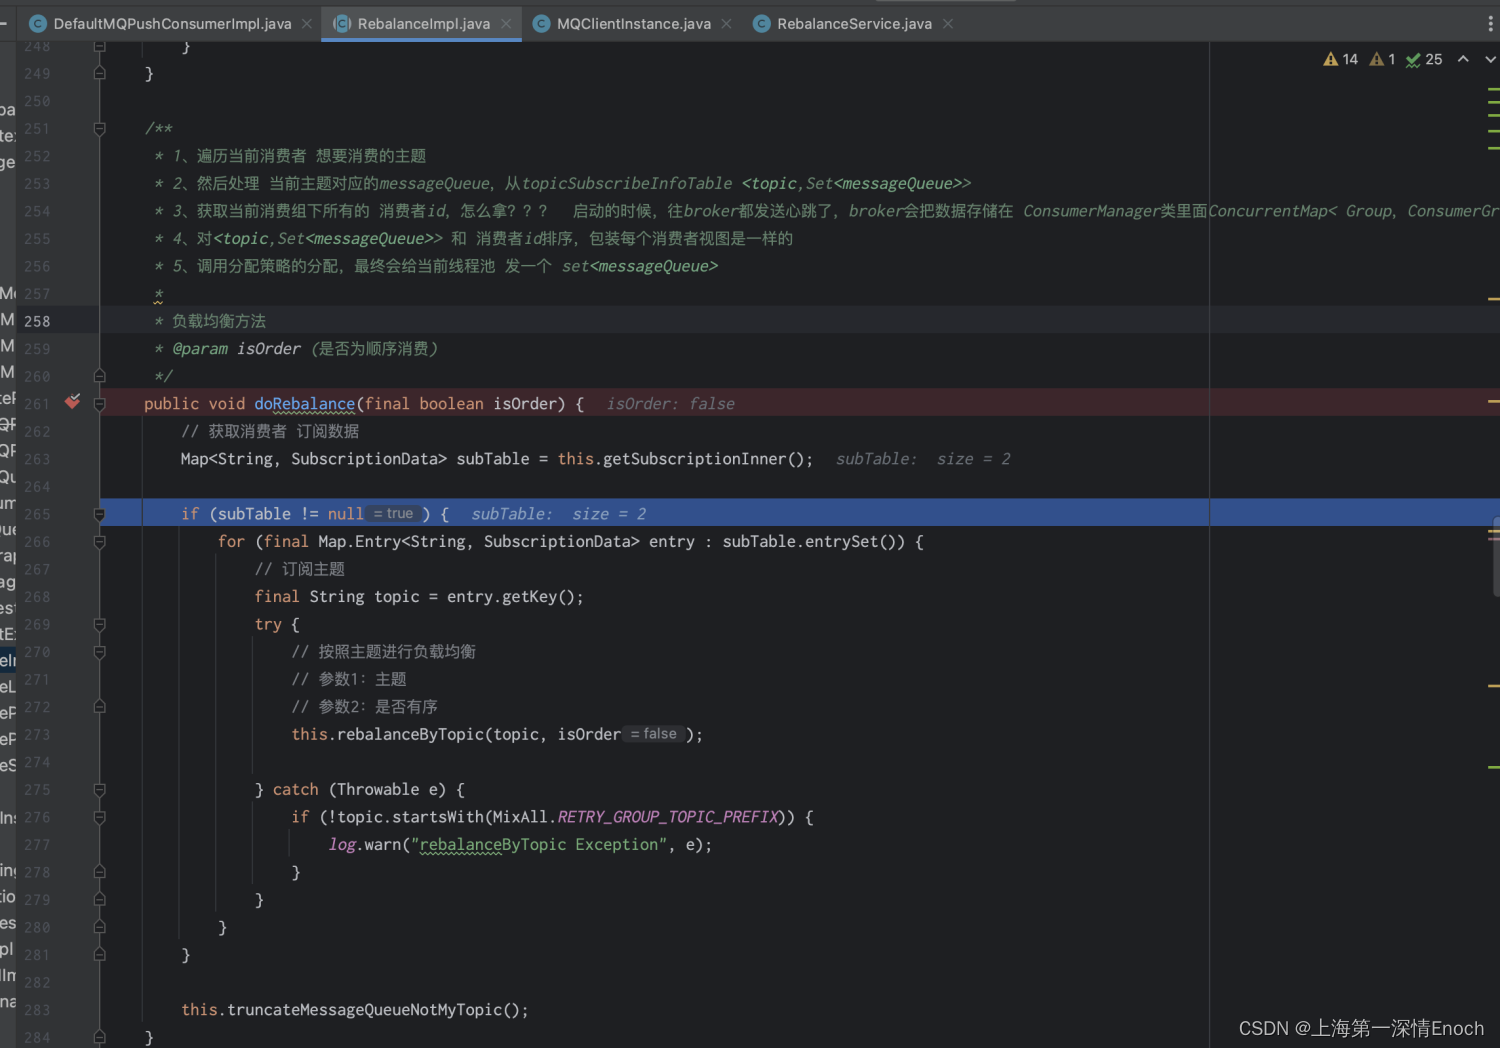Click the startsWith method call
This screenshot has height=1048, width=1500.
[x=438, y=817]
